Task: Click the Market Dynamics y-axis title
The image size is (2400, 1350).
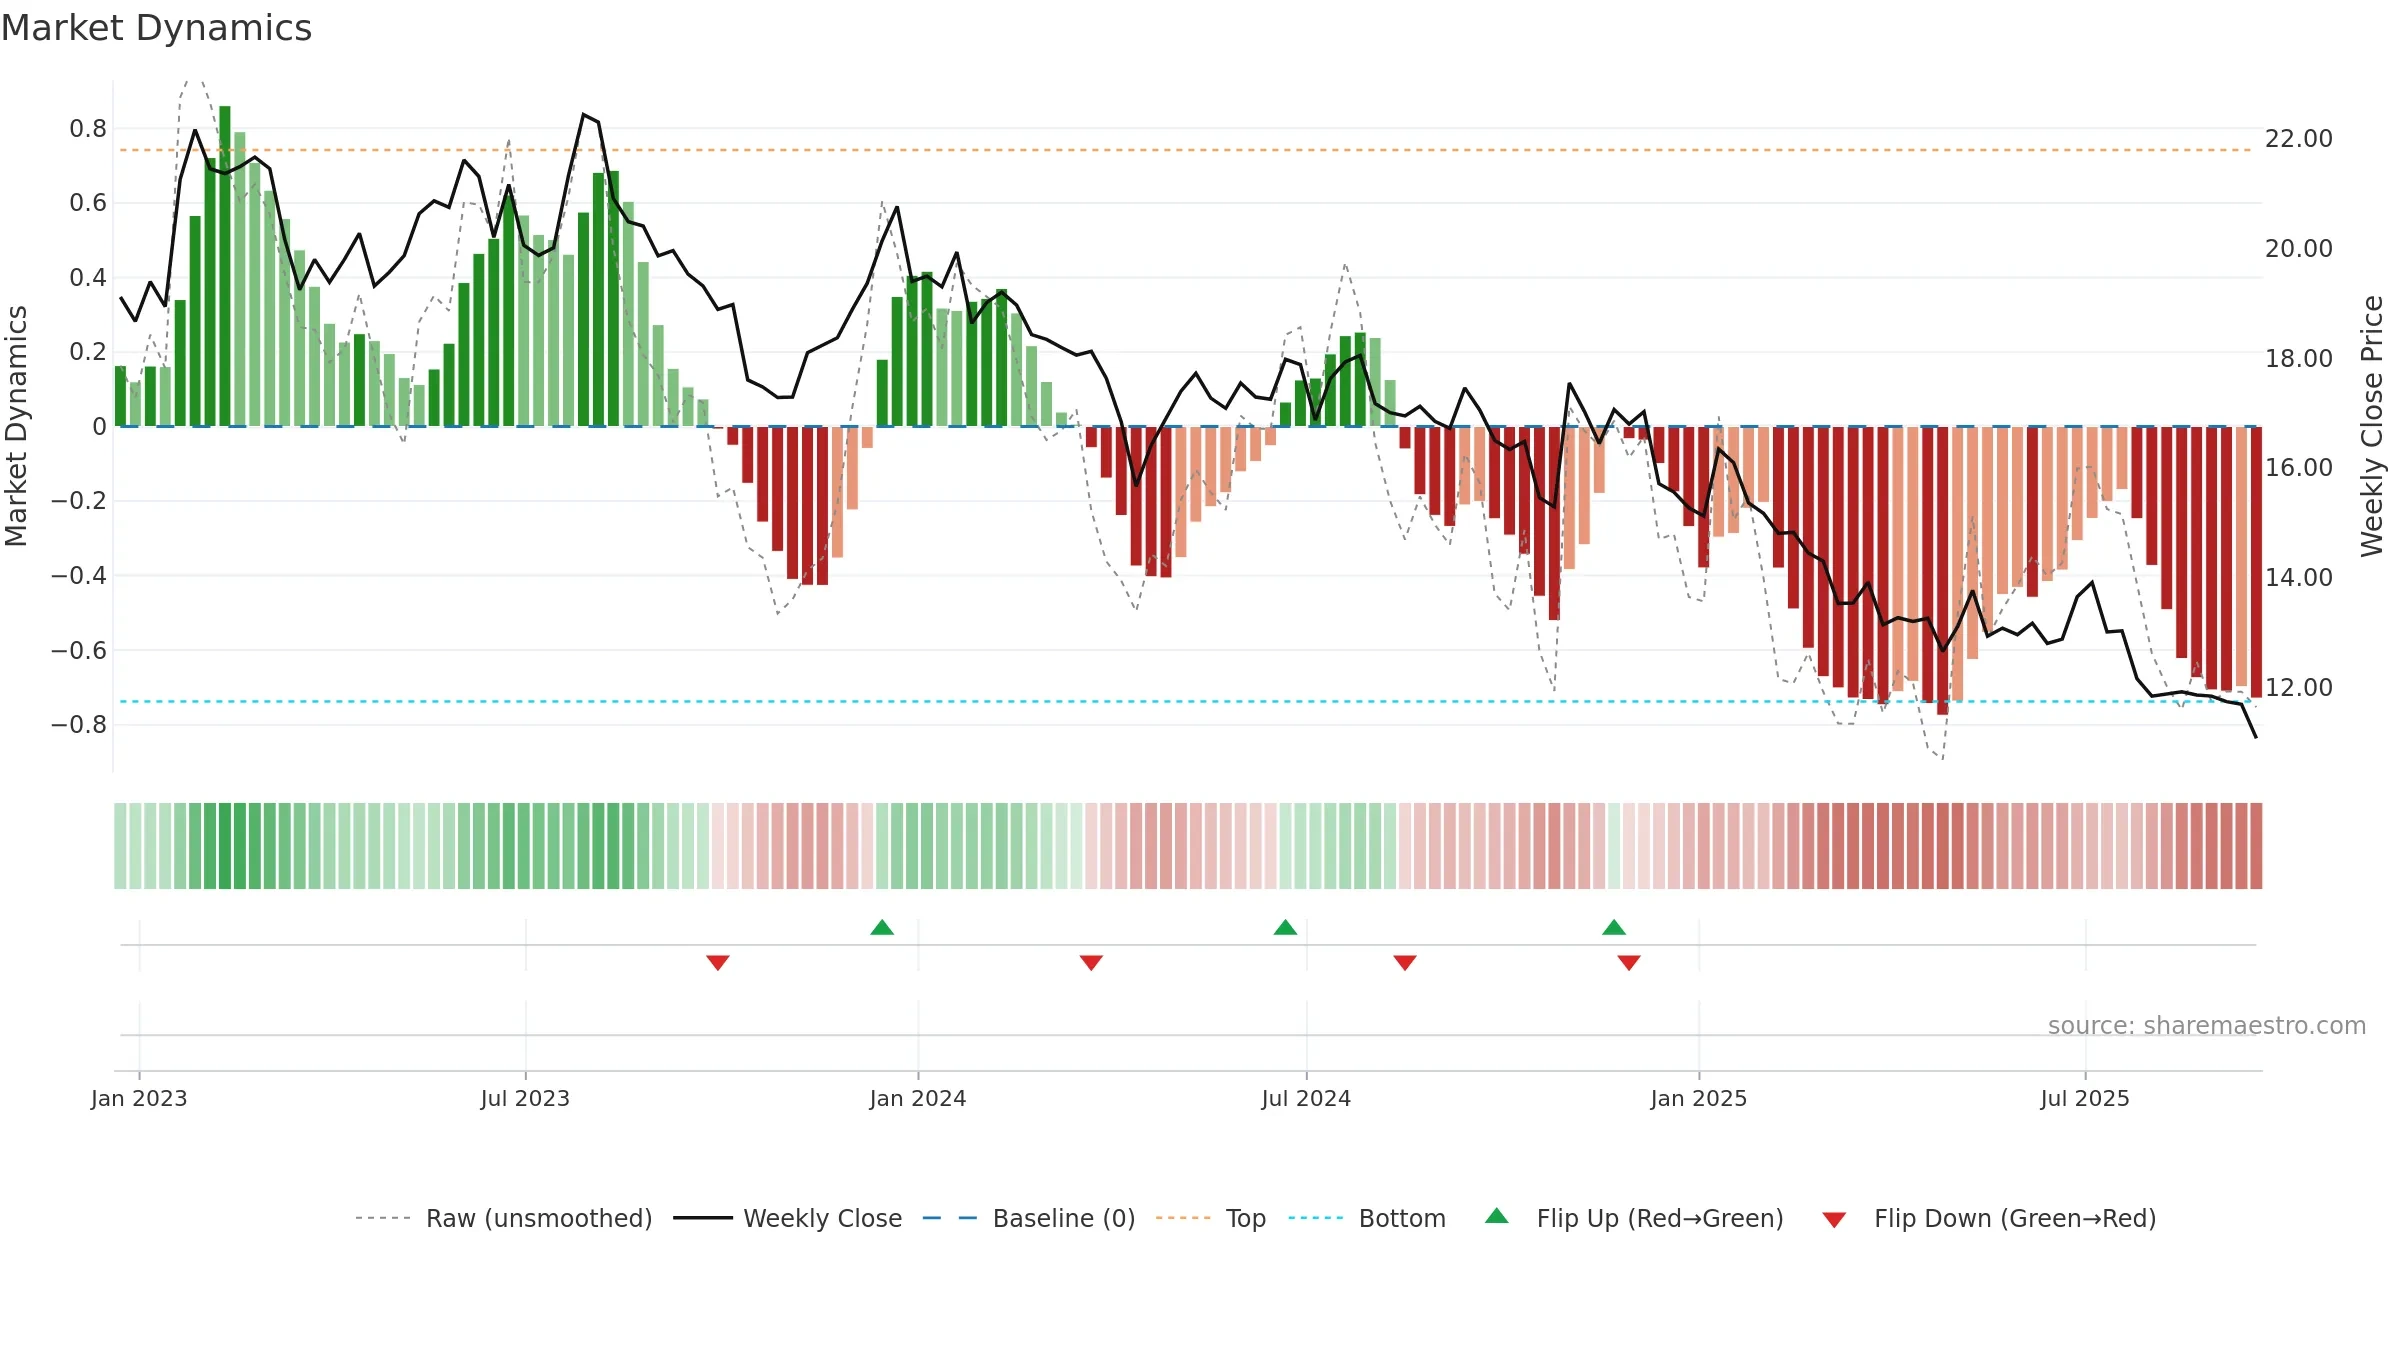Action: (16, 426)
